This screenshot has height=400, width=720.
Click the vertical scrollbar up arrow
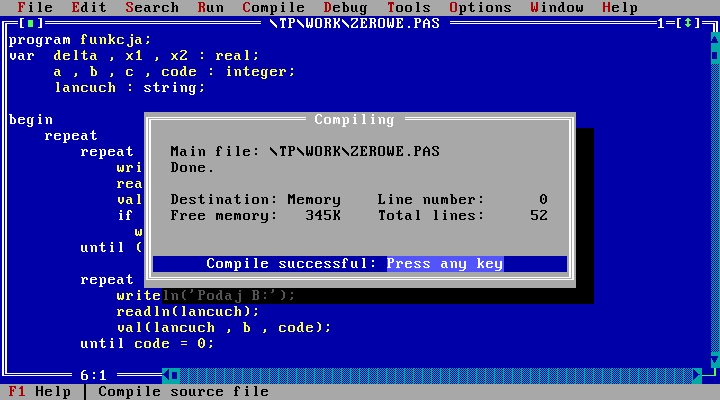tap(714, 39)
